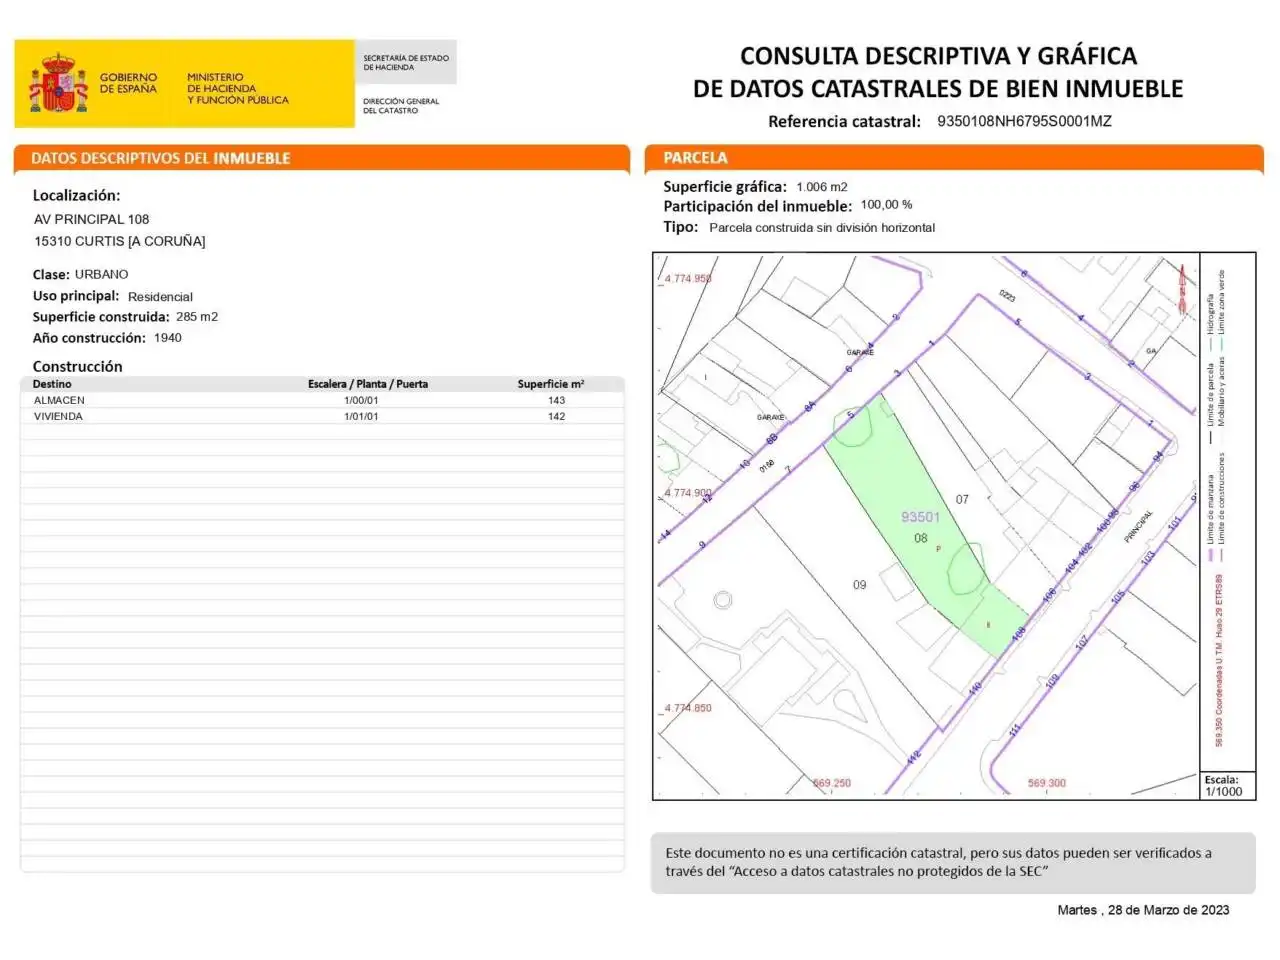Click the 'Escala: 1/1000' box
The width and height of the screenshot is (1280, 960).
point(1228,785)
